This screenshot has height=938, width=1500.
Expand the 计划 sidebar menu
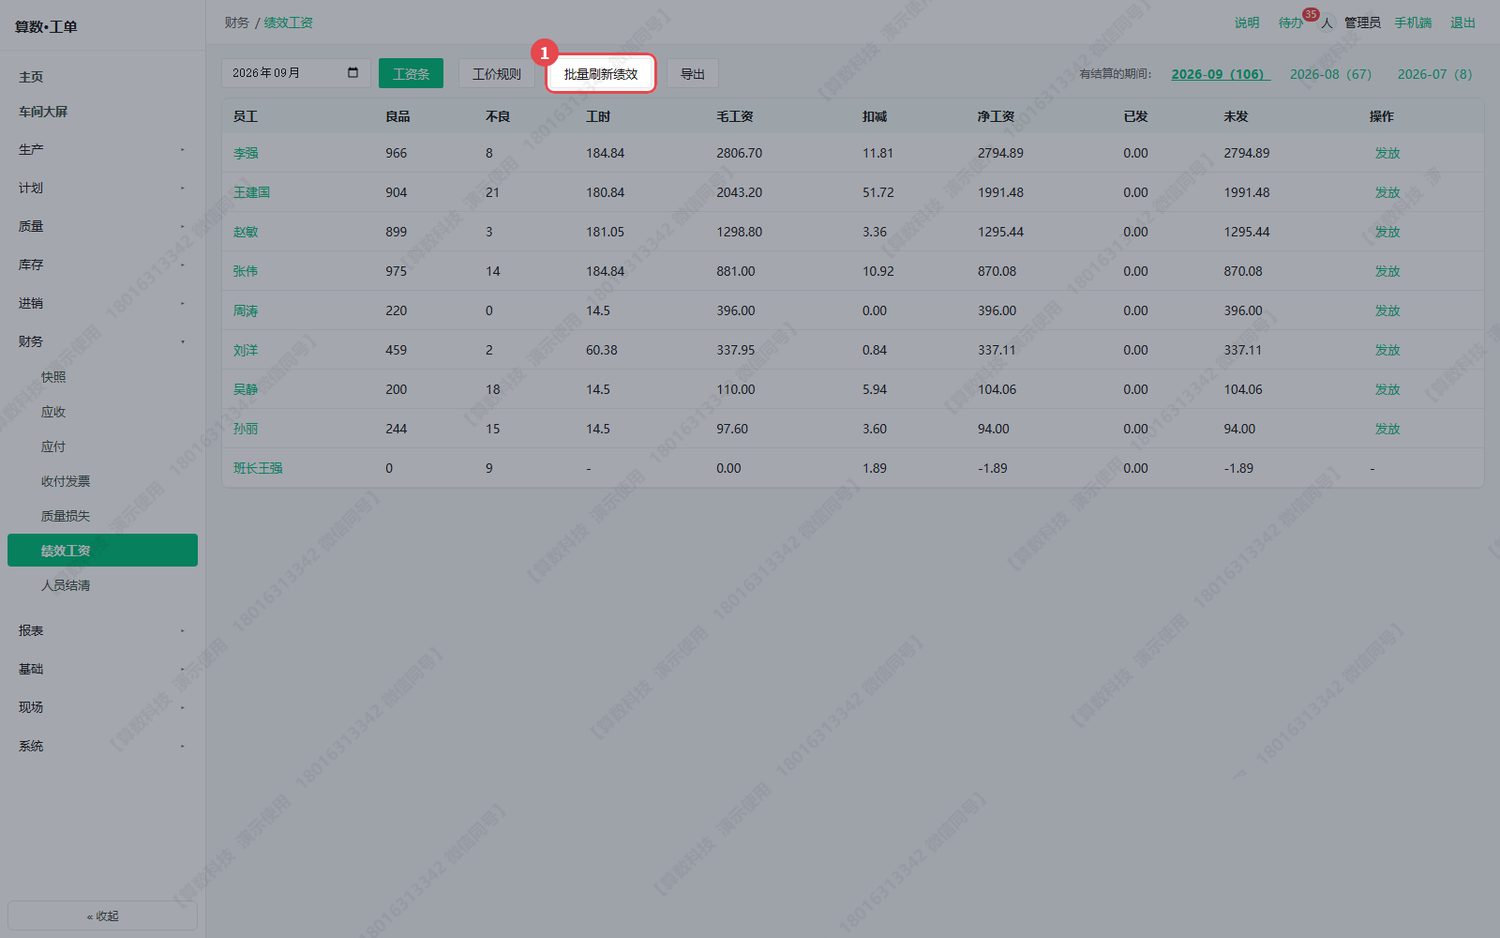(x=102, y=188)
